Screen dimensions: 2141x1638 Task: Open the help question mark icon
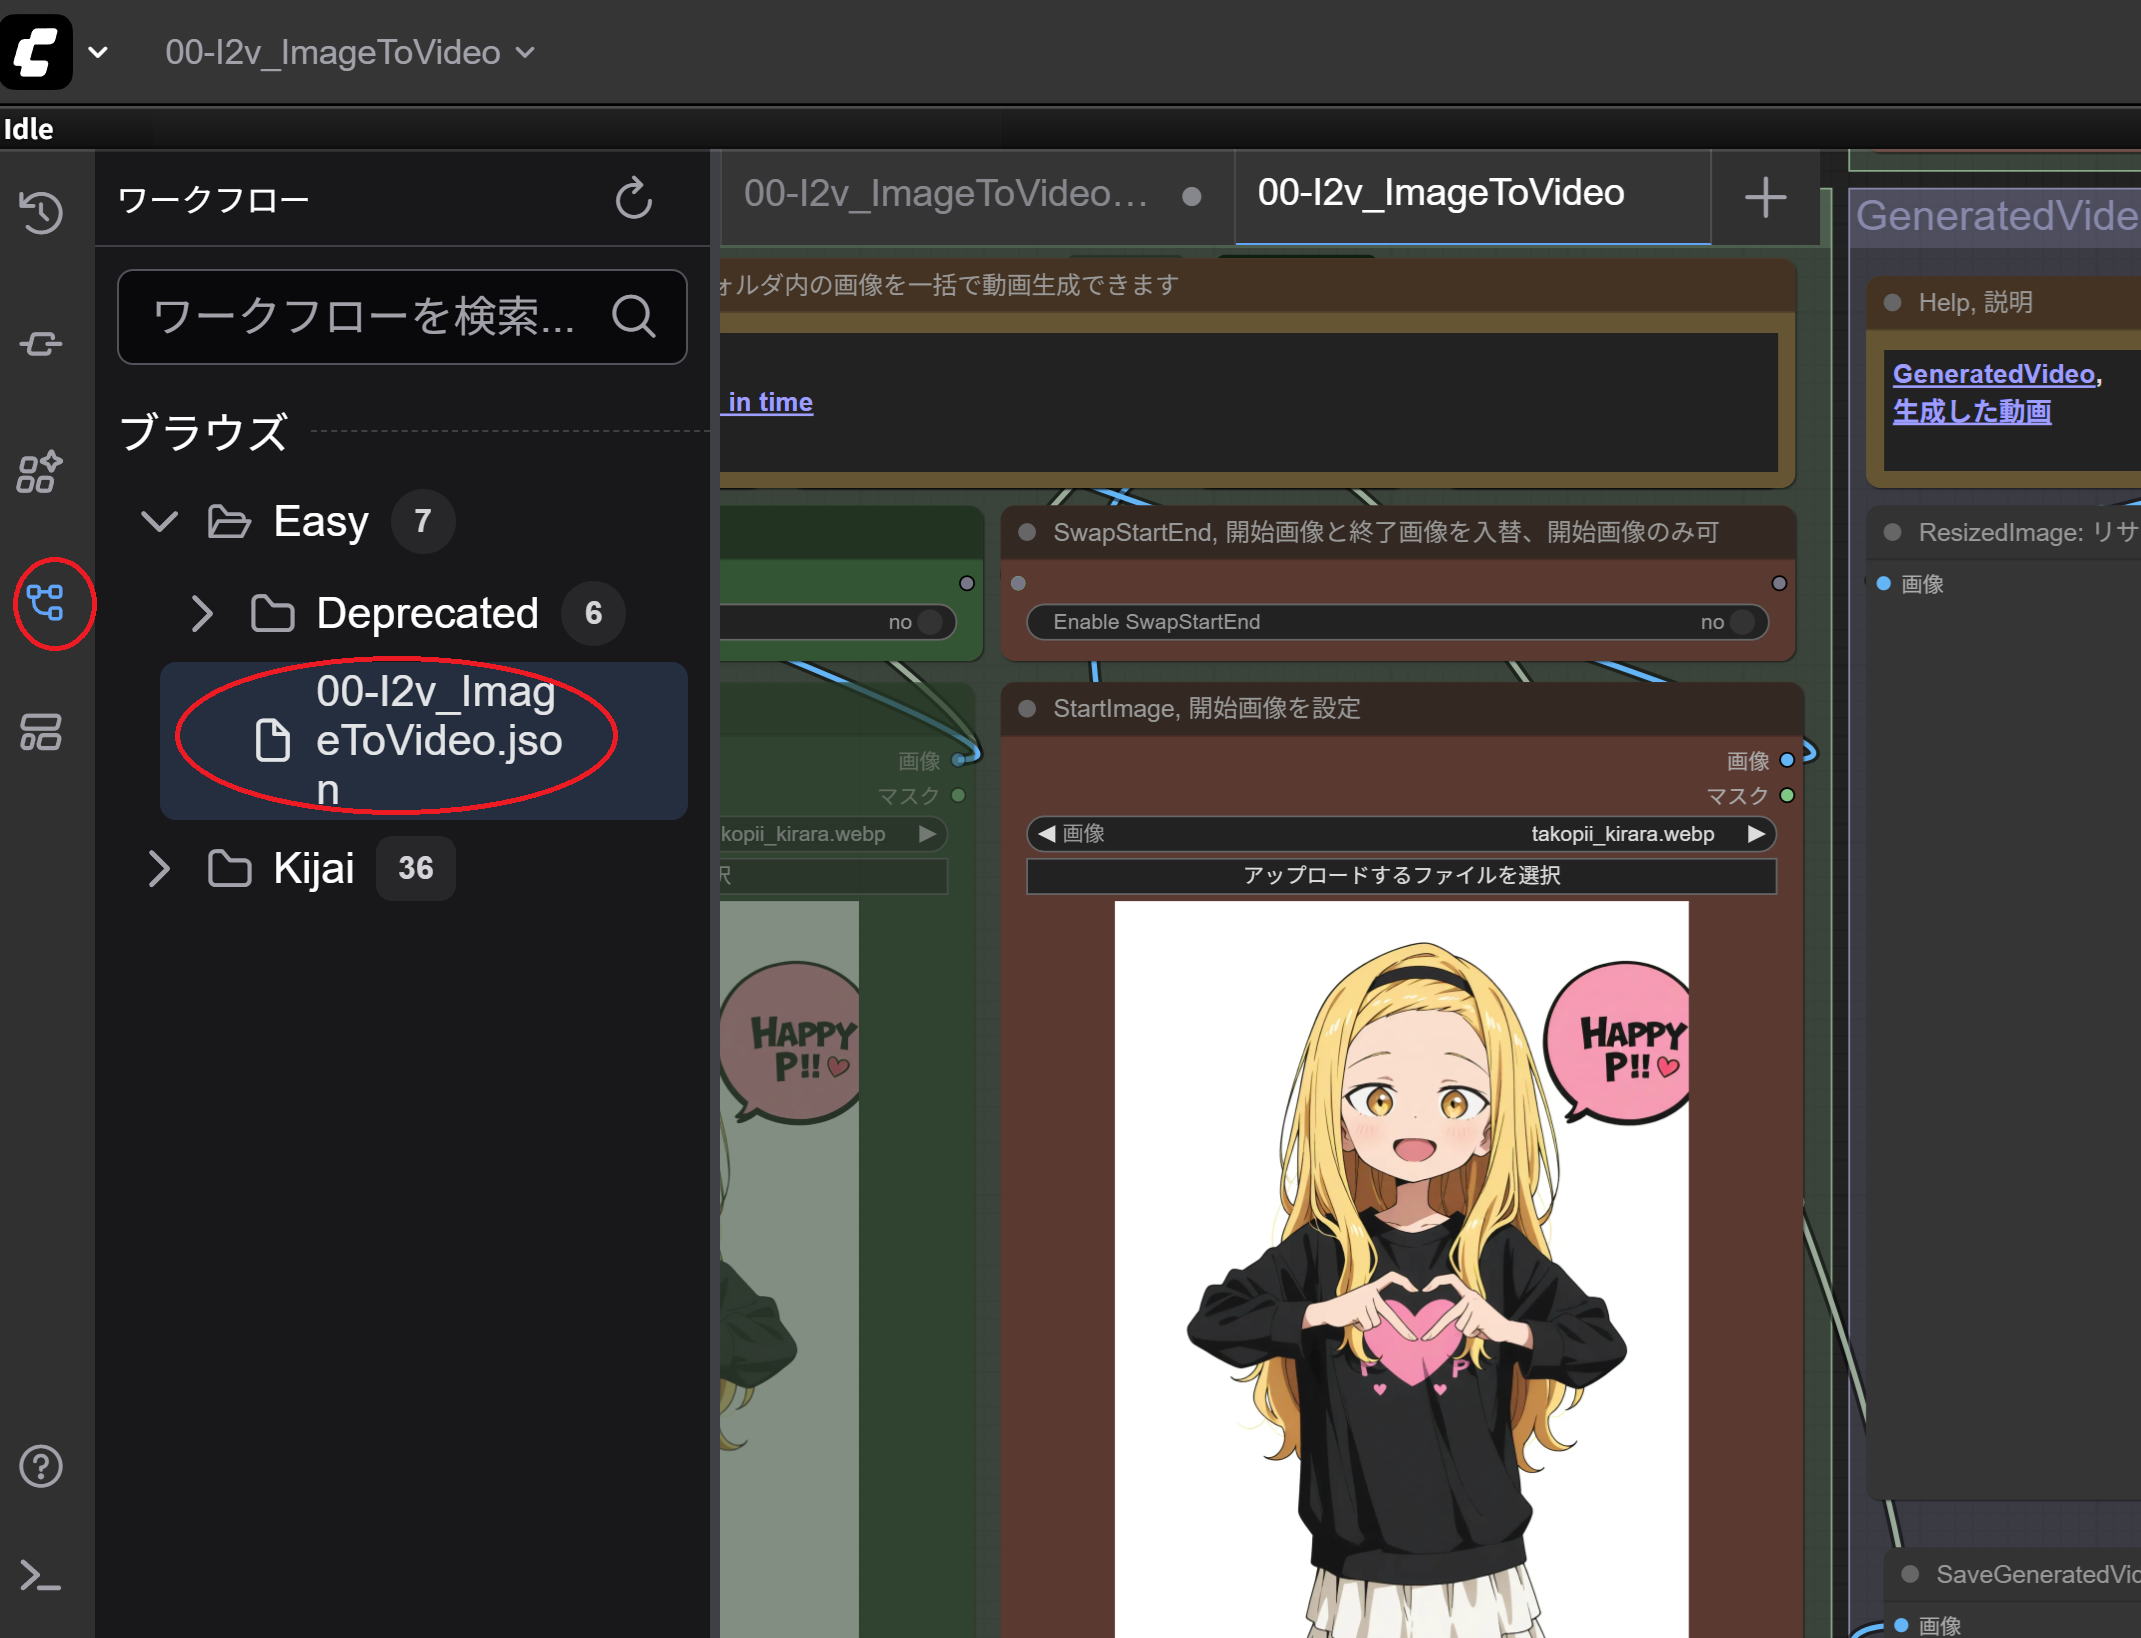pos(41,1466)
